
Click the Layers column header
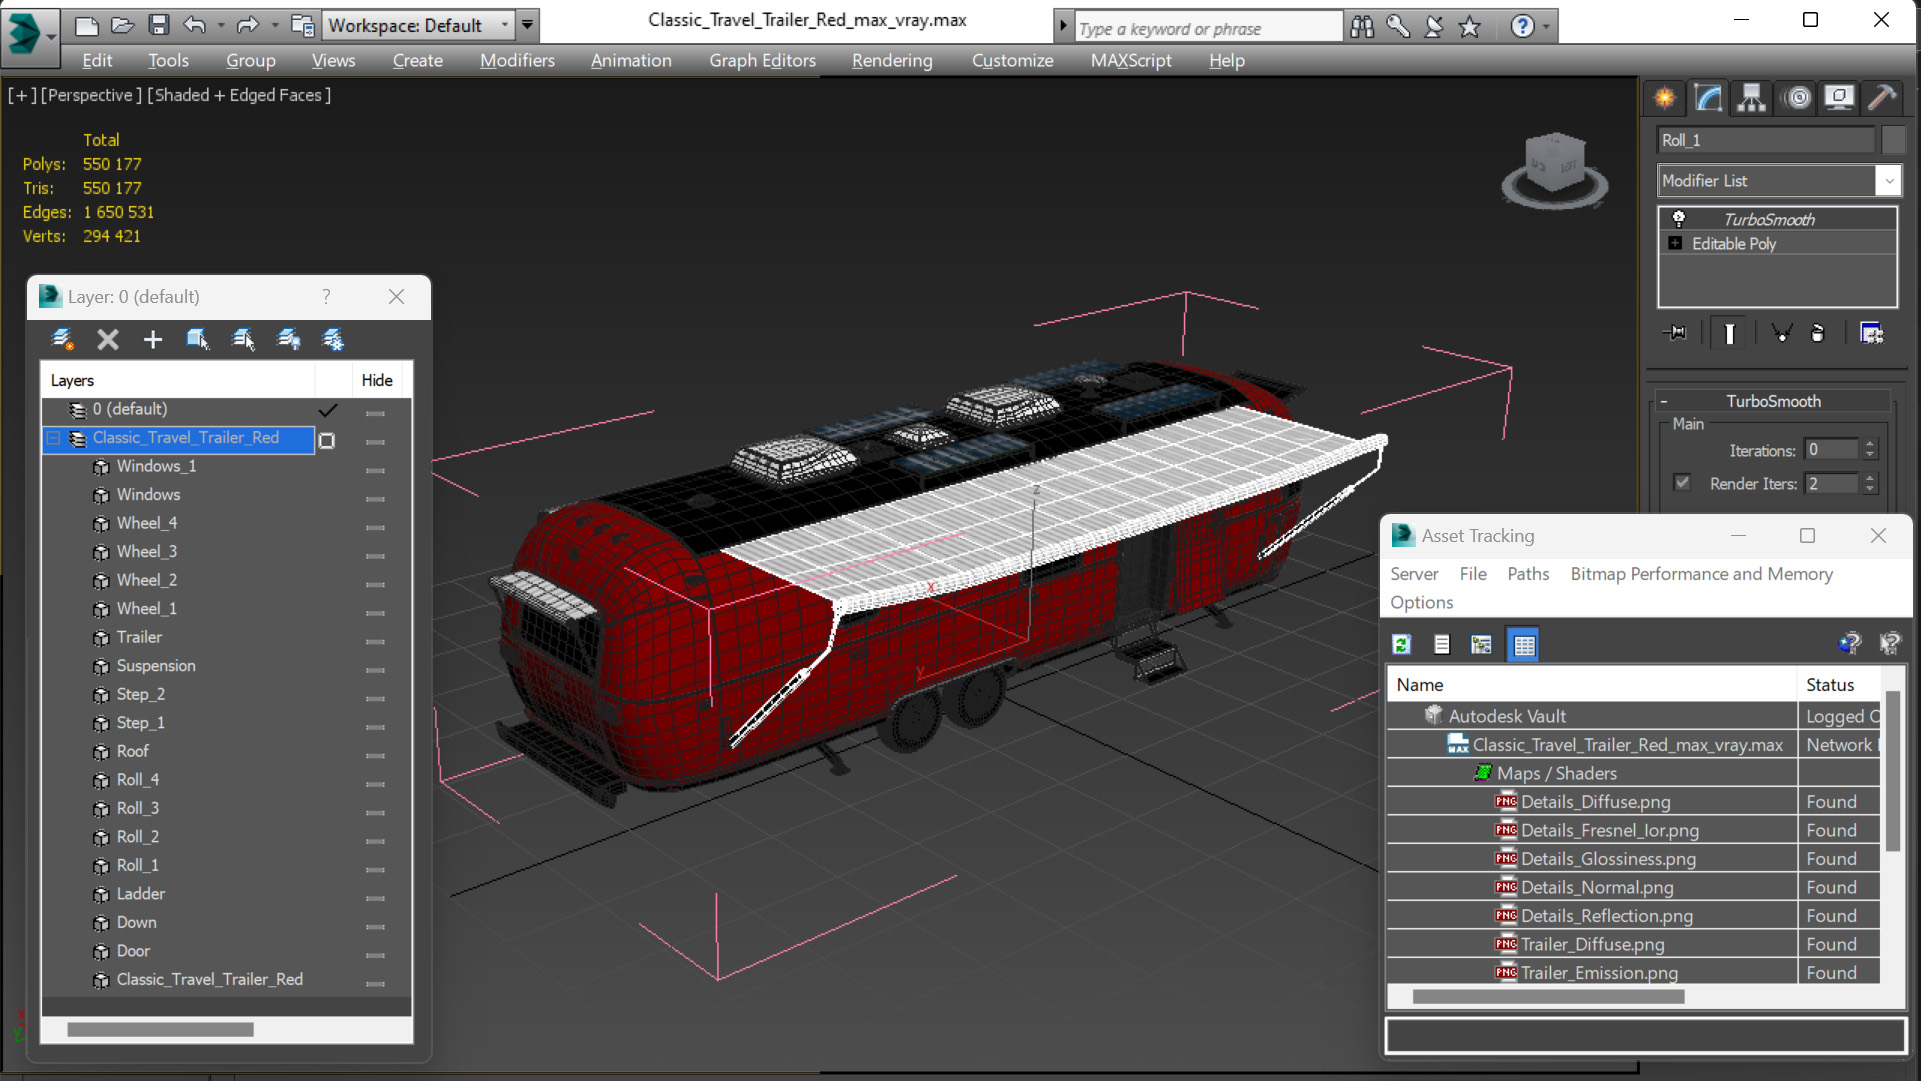point(179,380)
